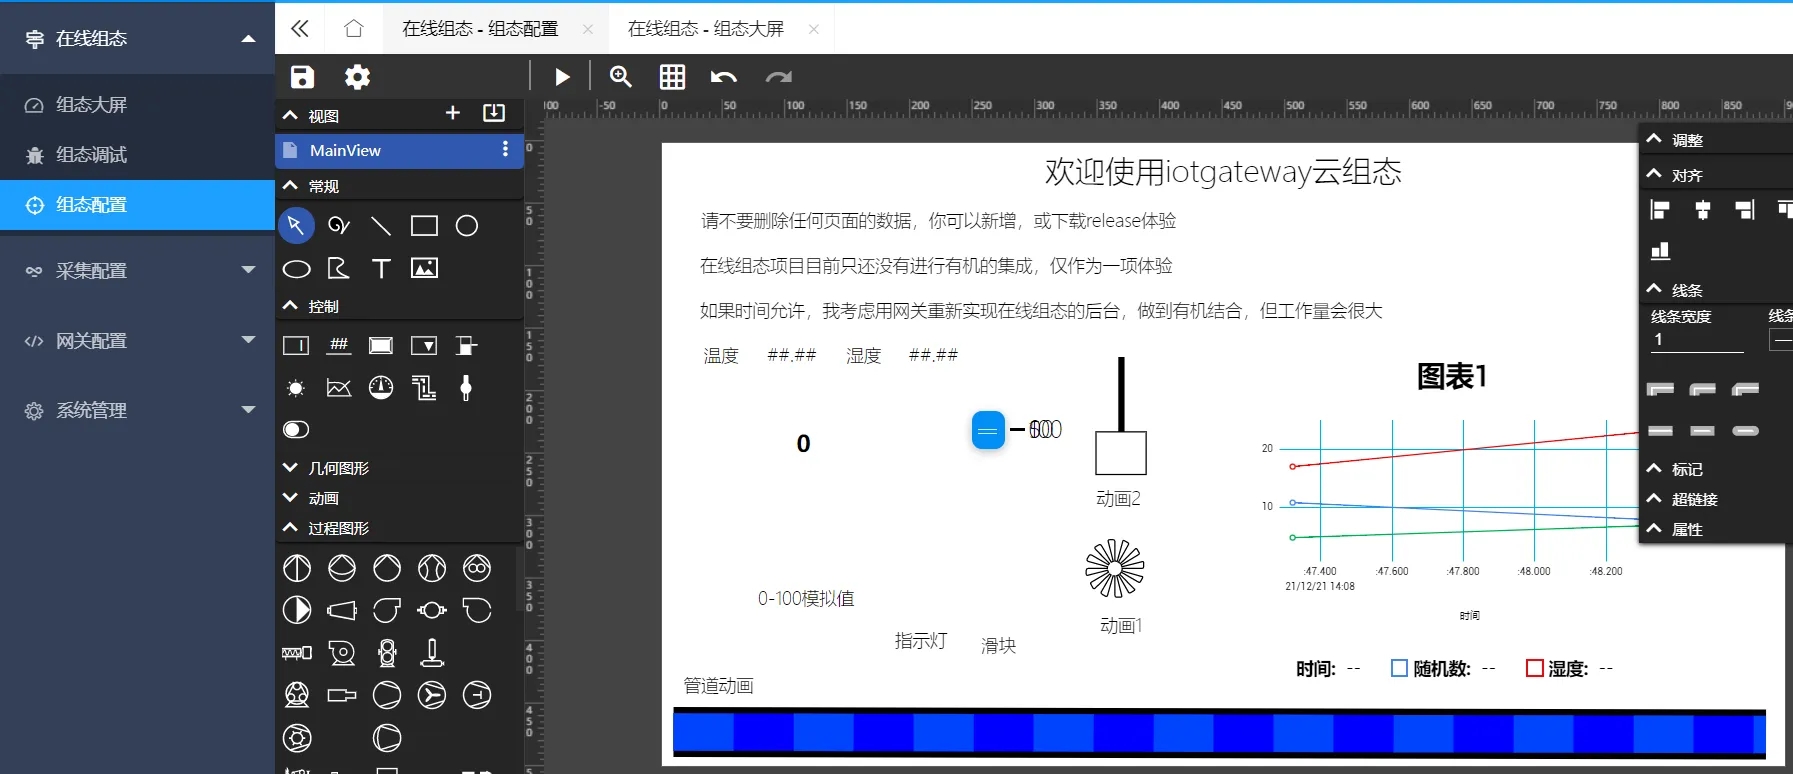Viewport: 1793px width, 774px height.
Task: Toggle the grid display icon
Action: (672, 77)
